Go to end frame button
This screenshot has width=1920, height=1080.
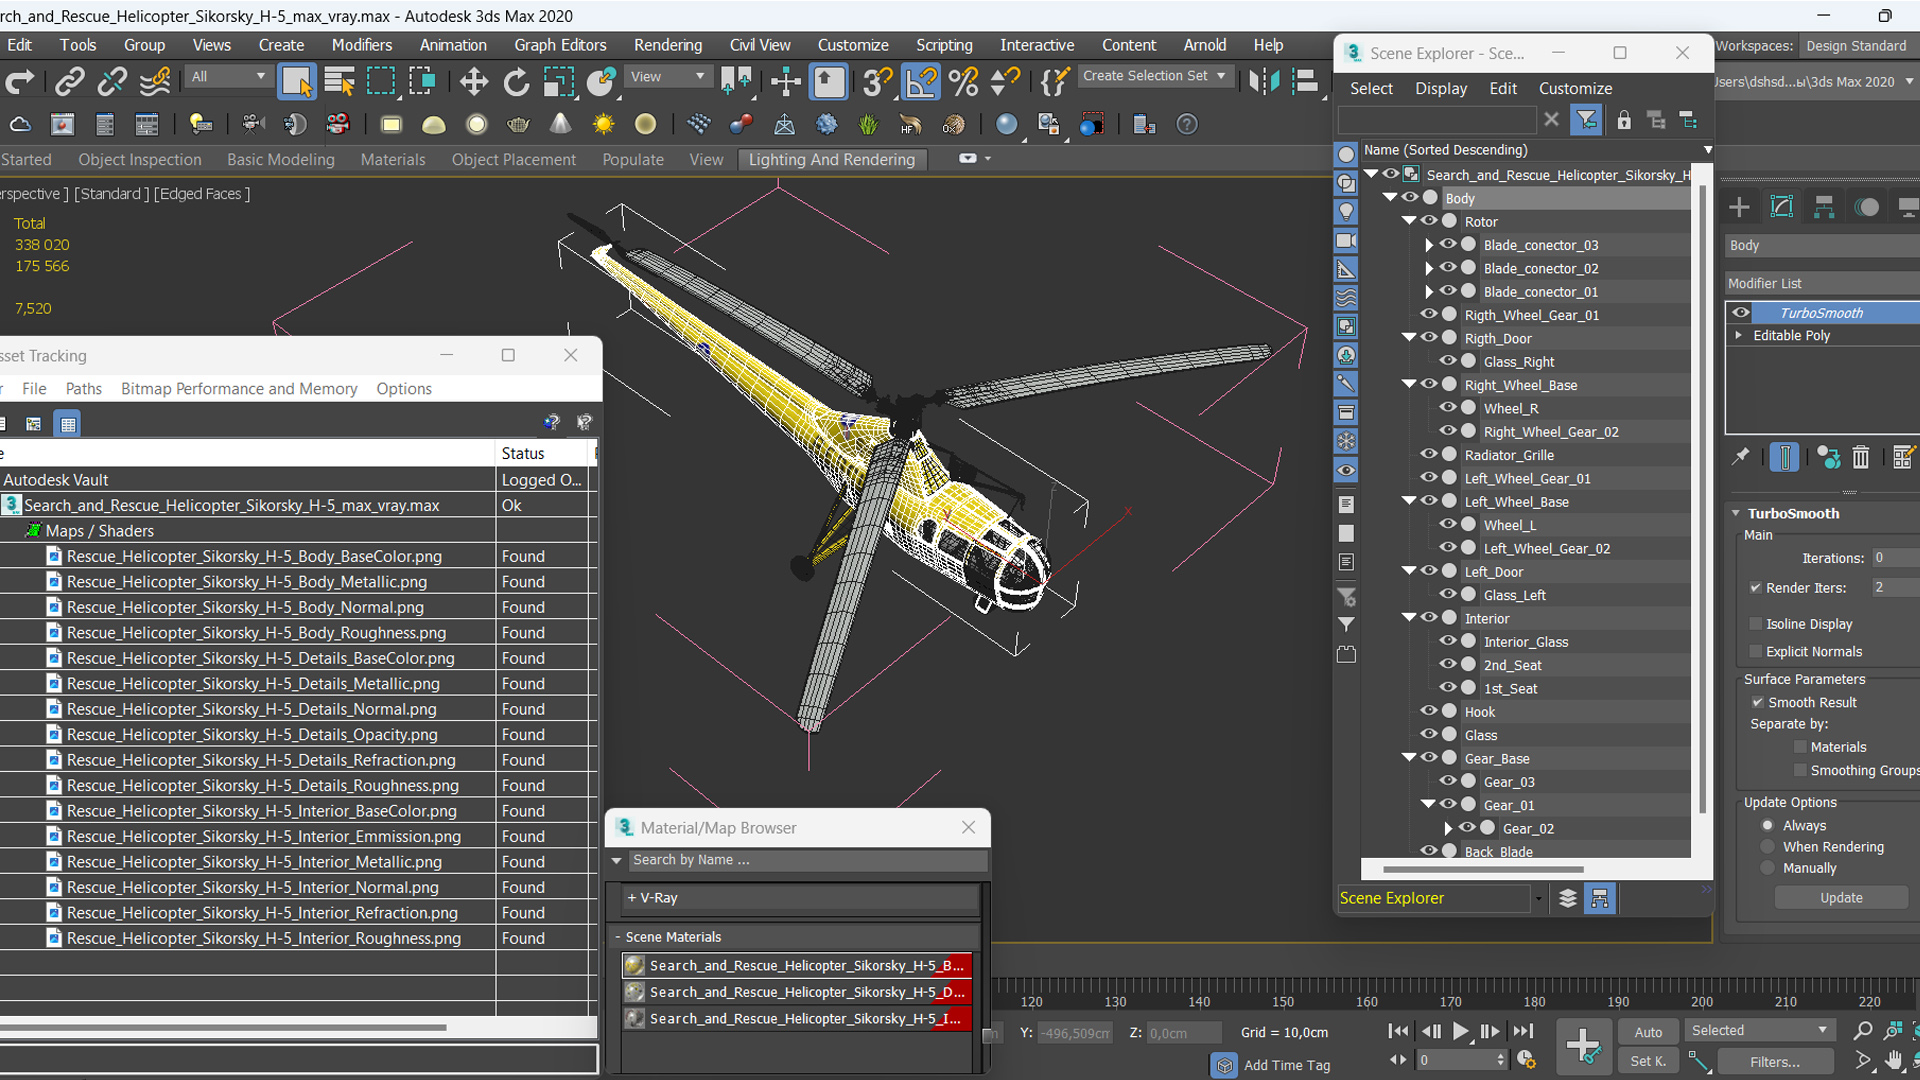coord(1523,1031)
